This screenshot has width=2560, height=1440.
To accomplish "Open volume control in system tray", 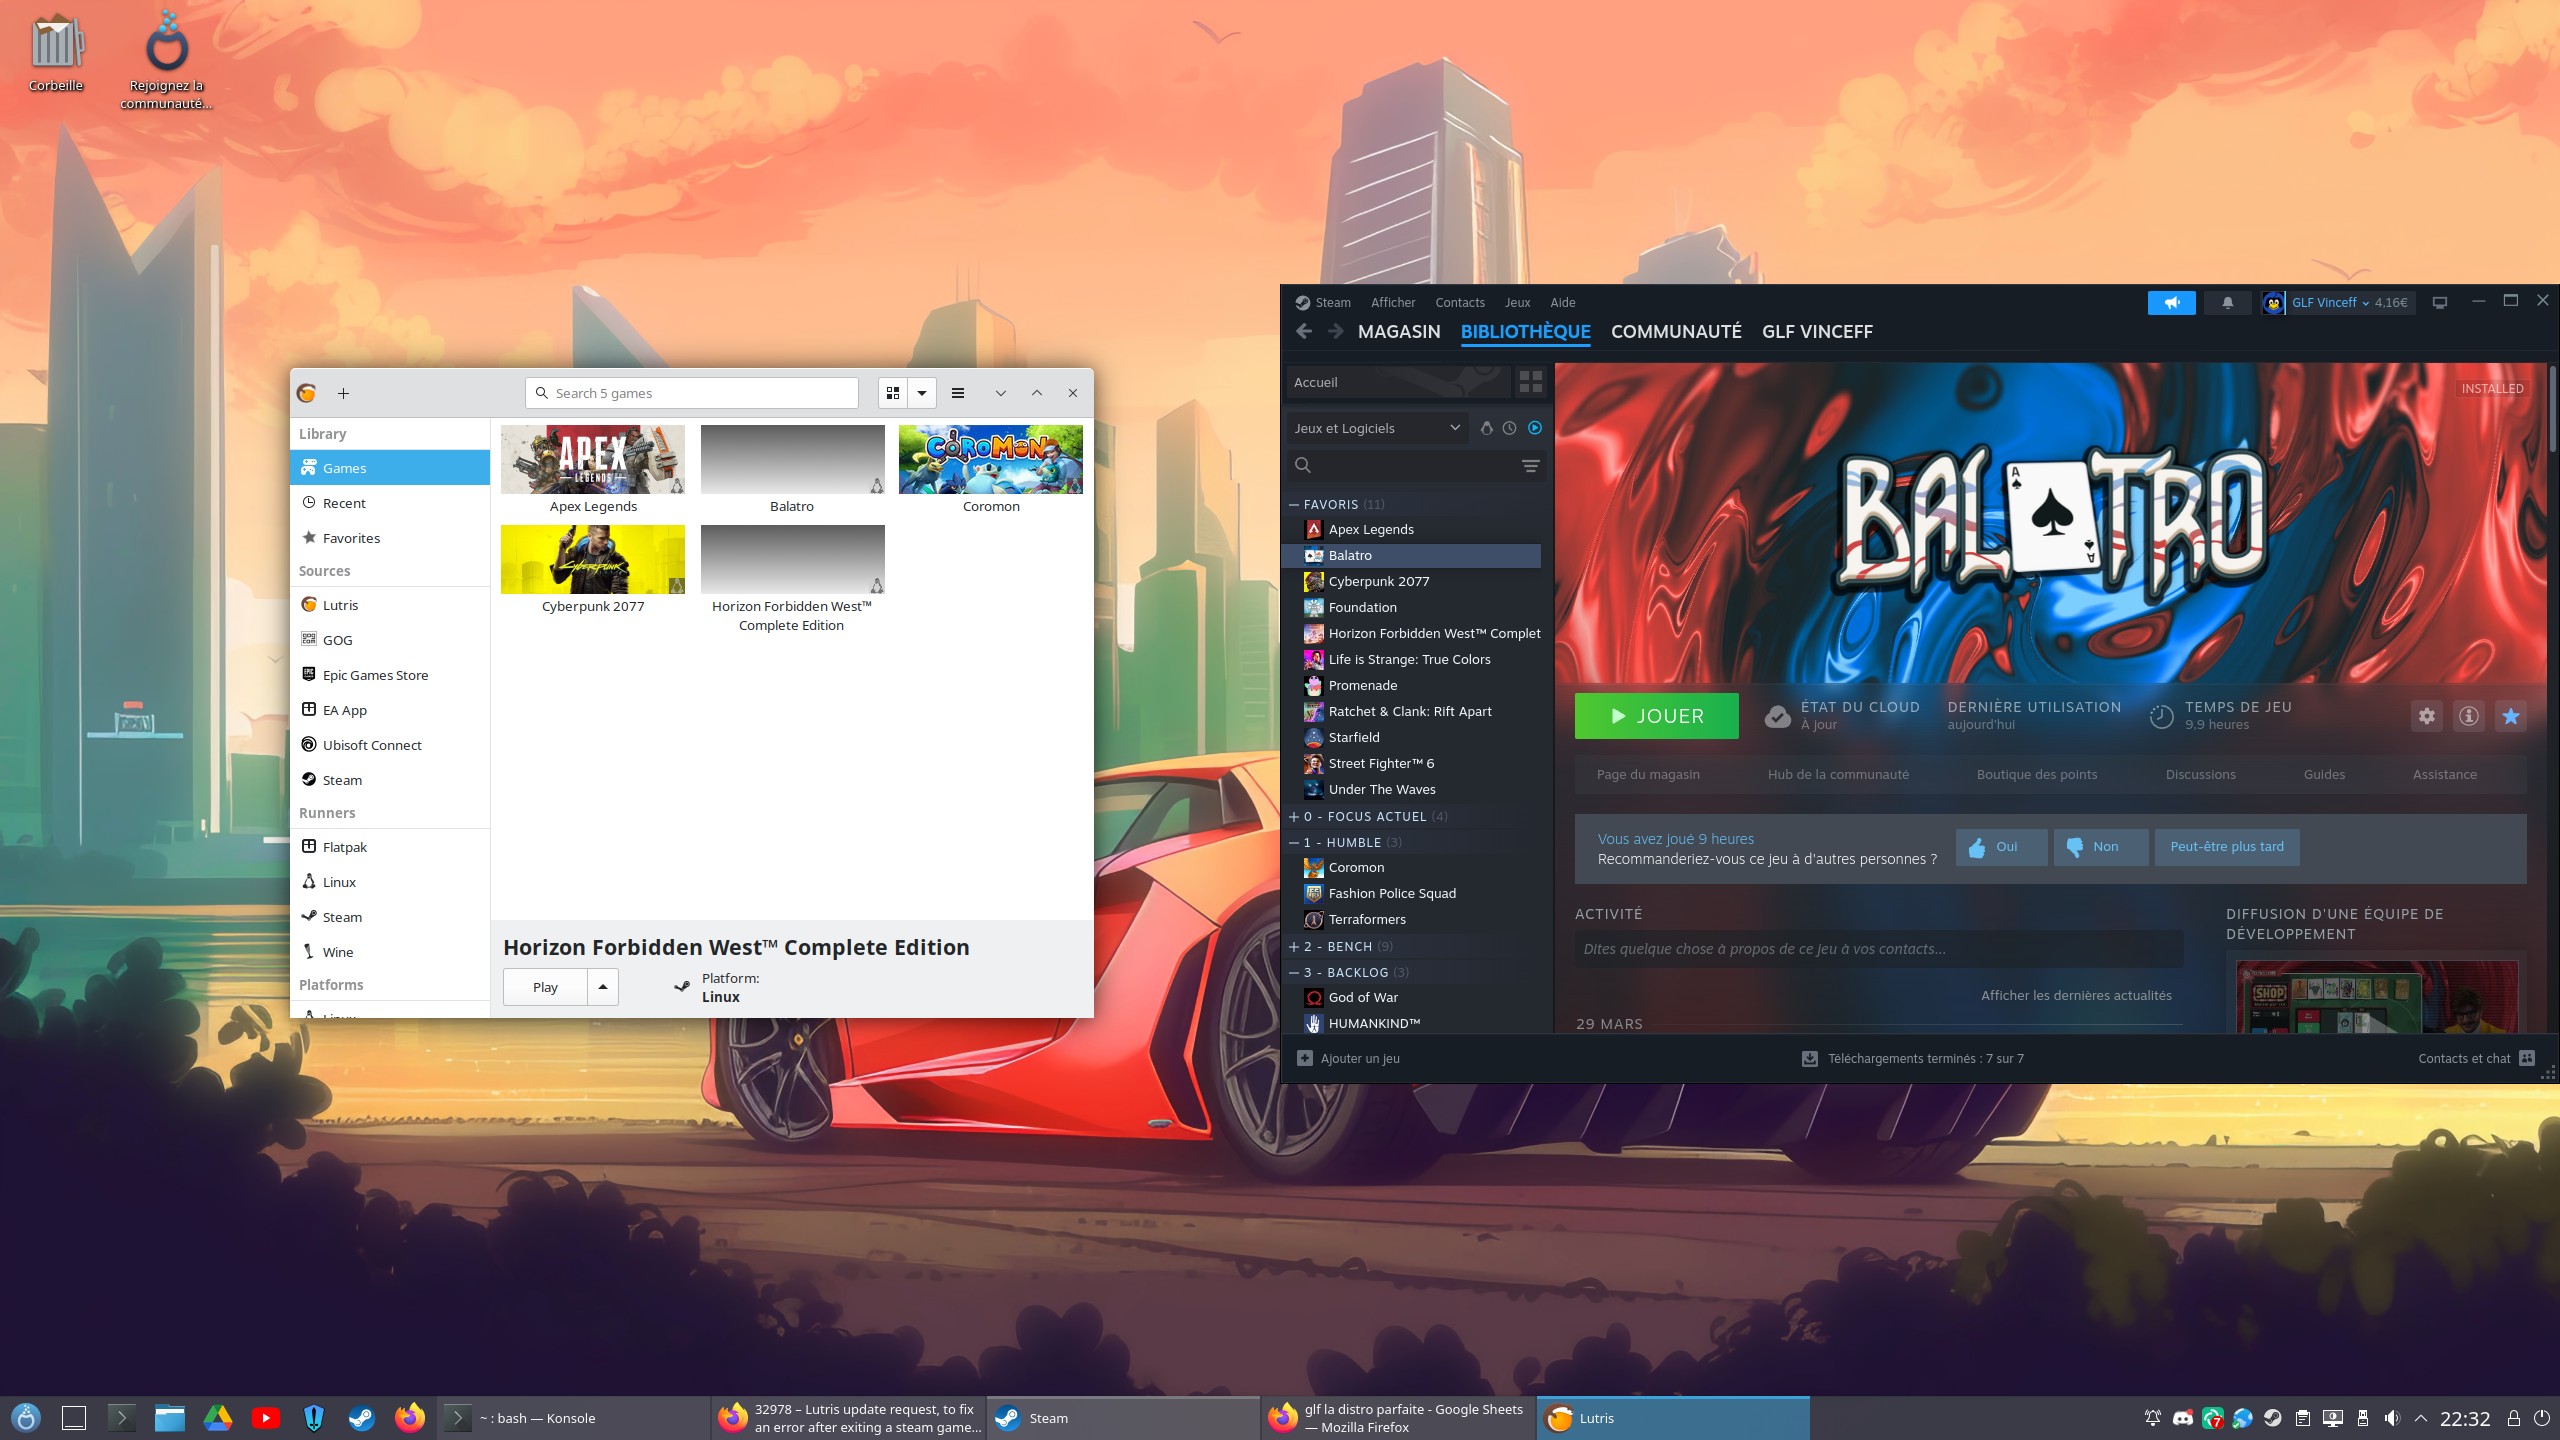I will click(2392, 1418).
